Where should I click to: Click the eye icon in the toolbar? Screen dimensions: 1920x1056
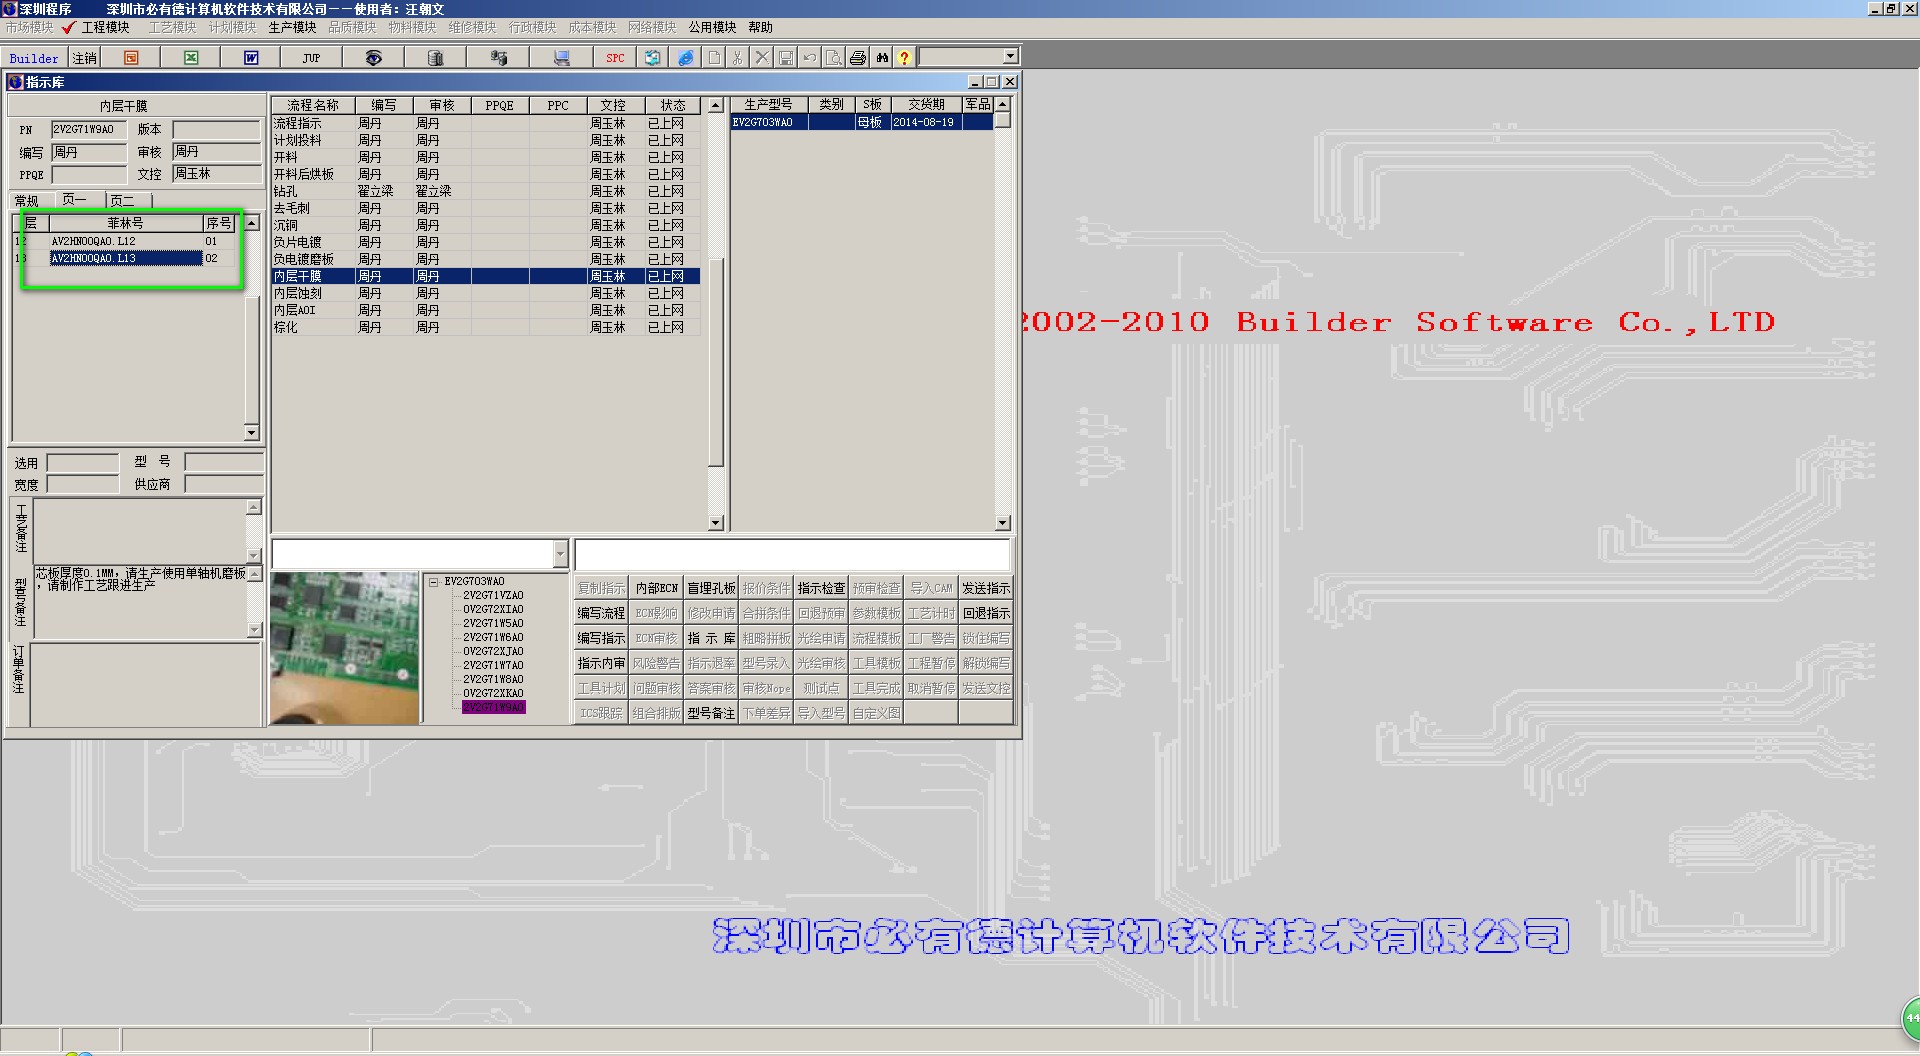(373, 58)
